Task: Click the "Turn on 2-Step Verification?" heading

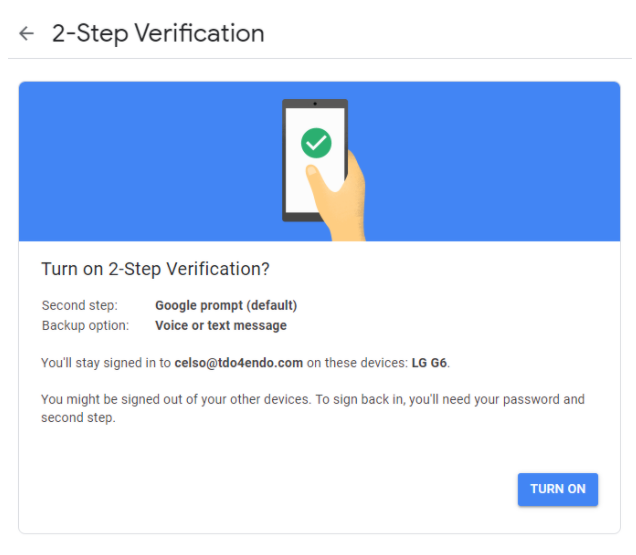Action: tap(155, 269)
